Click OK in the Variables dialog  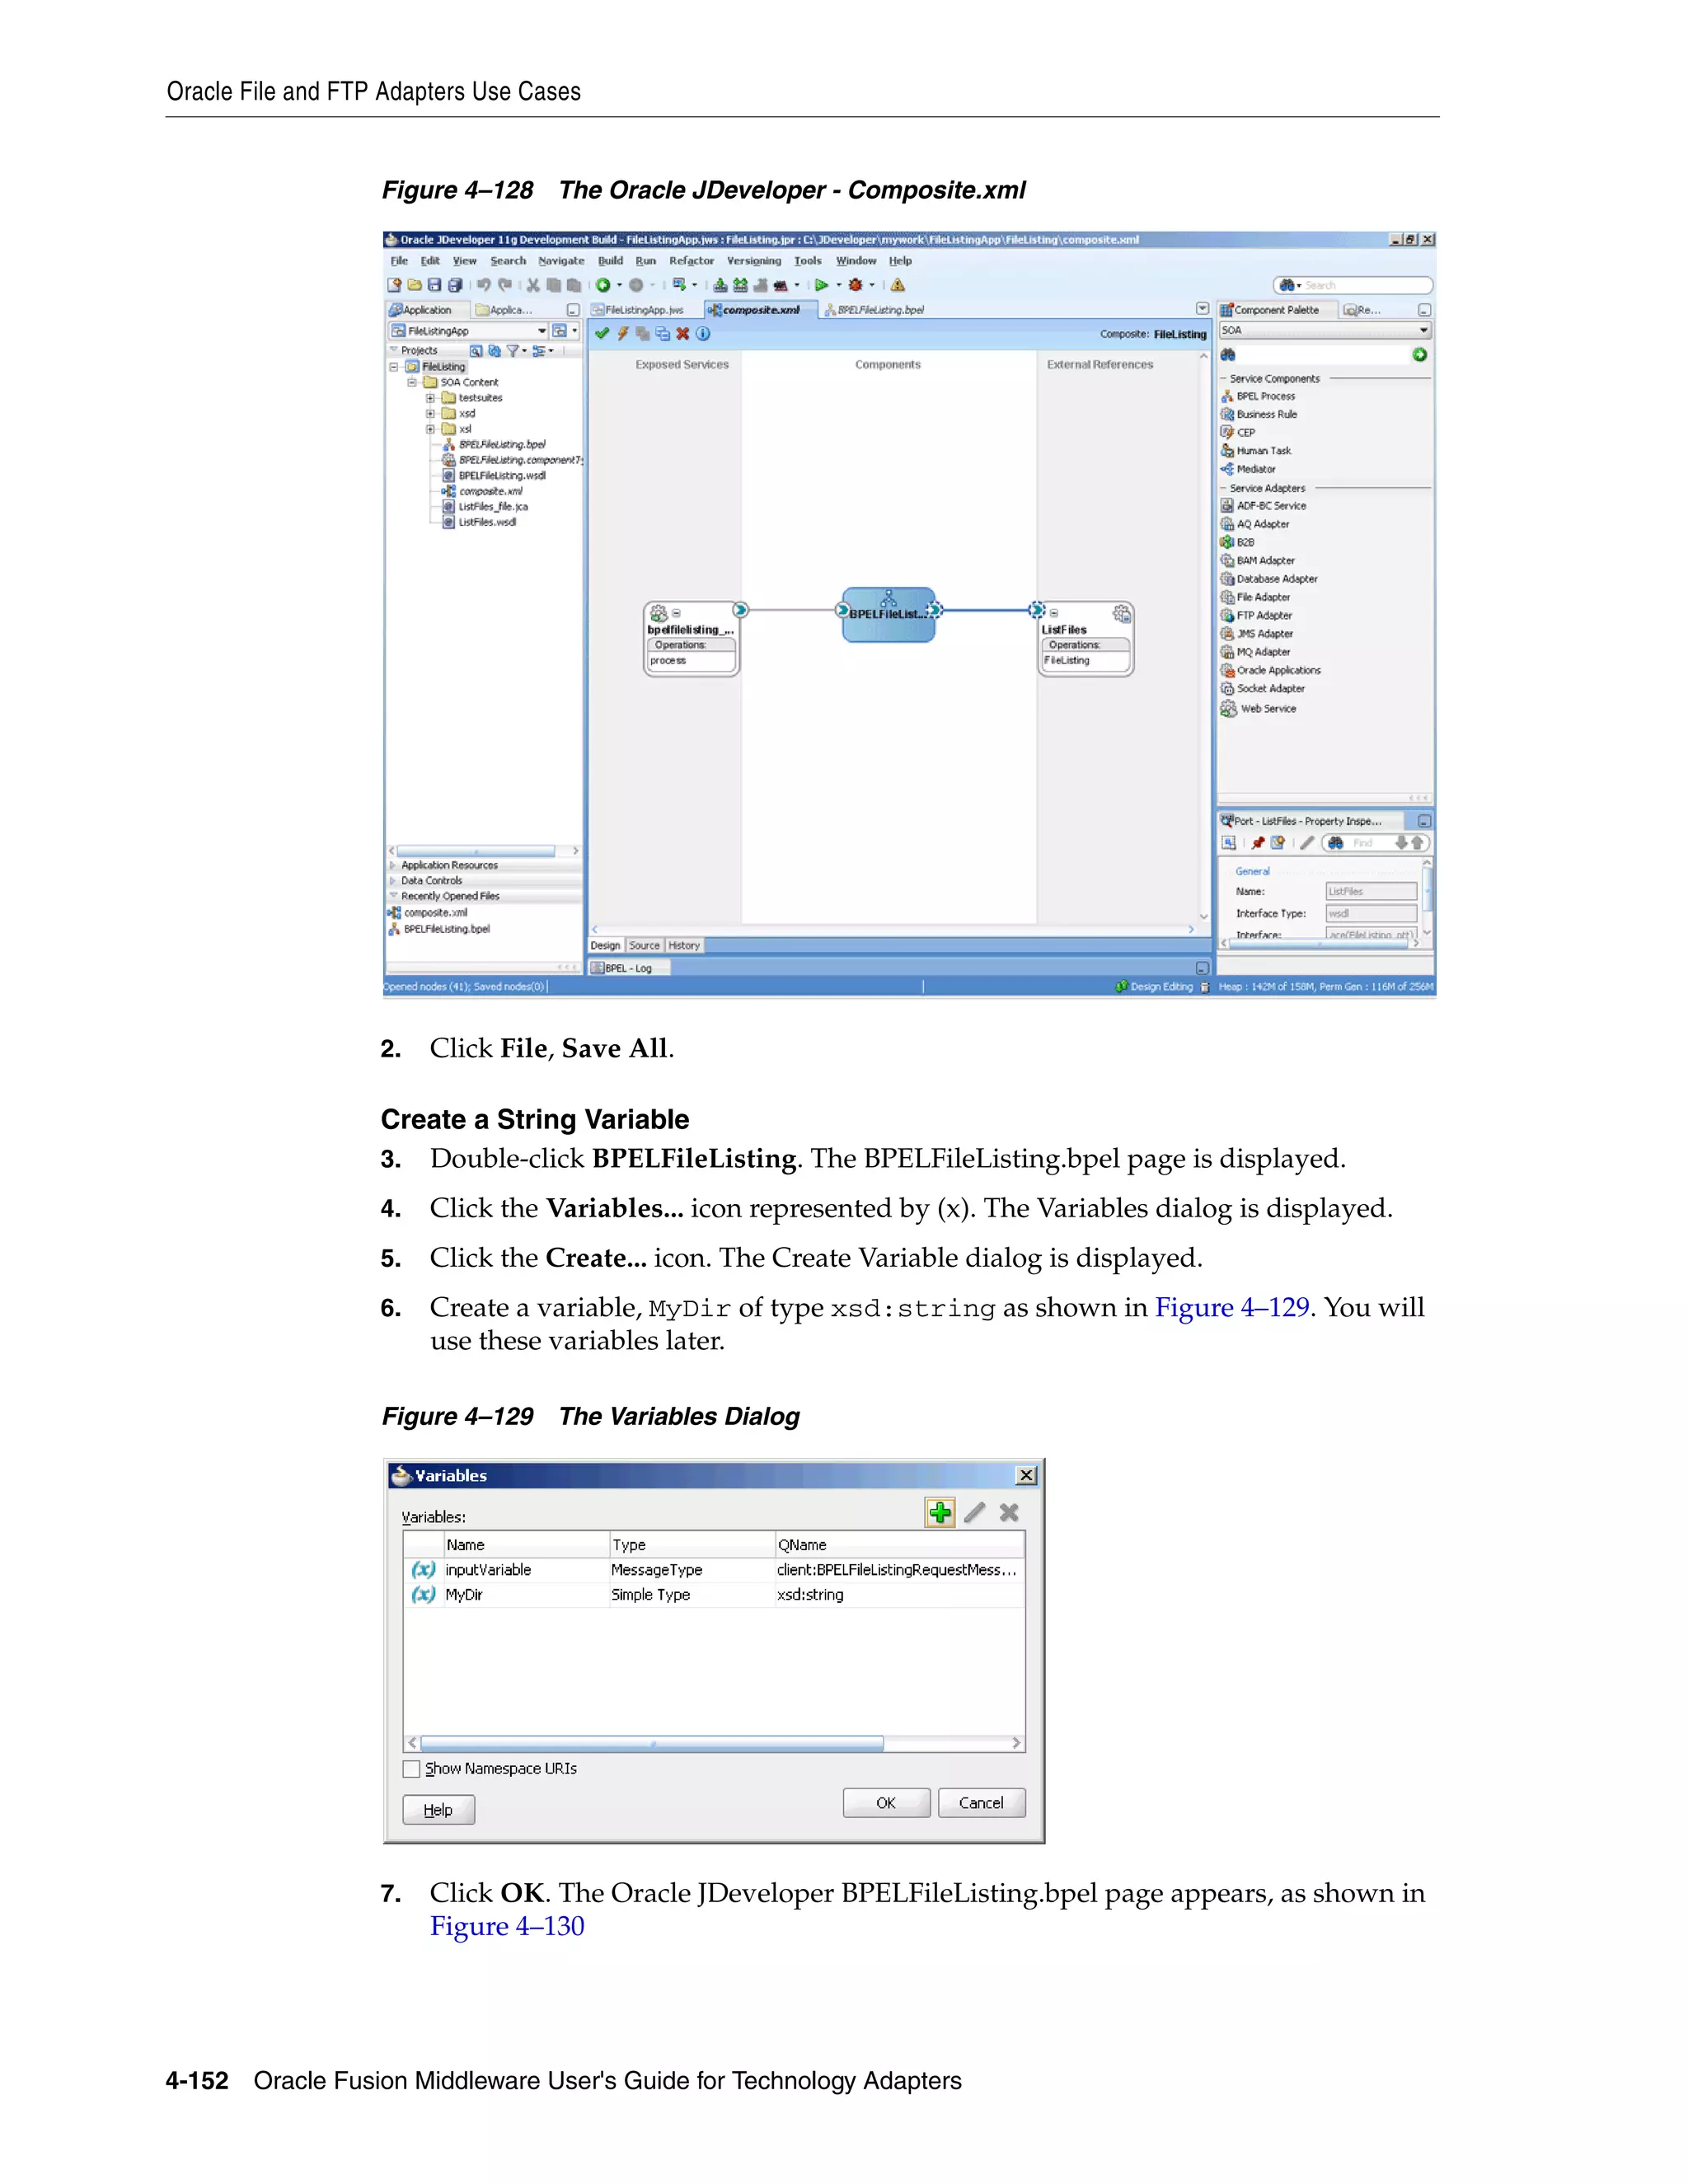pos(886,1803)
